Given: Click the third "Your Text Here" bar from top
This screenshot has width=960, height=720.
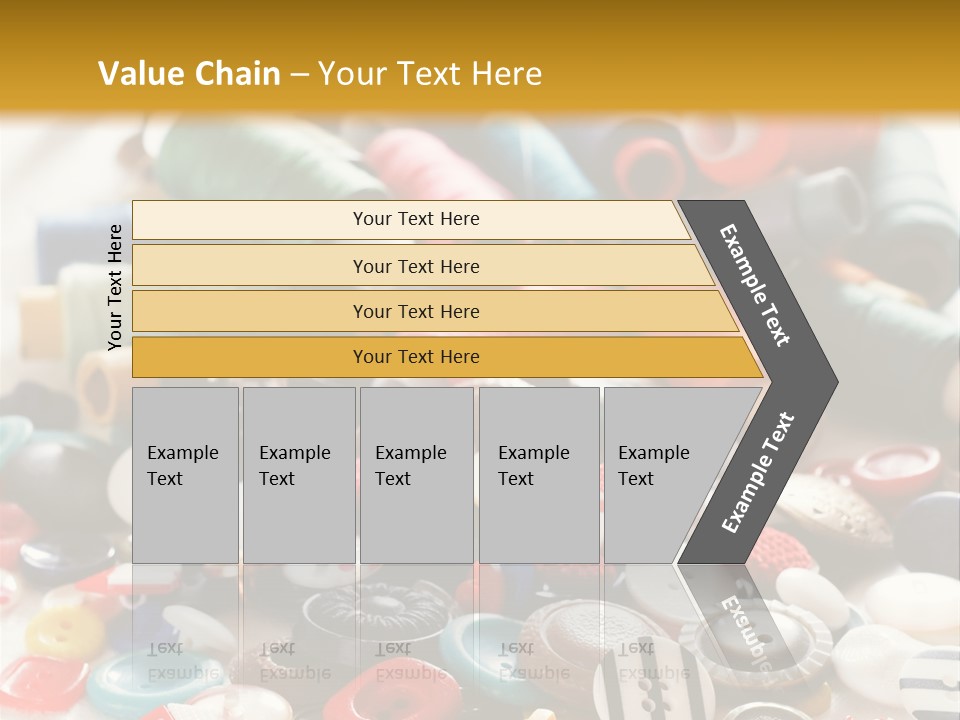Looking at the screenshot, I should tap(416, 311).
